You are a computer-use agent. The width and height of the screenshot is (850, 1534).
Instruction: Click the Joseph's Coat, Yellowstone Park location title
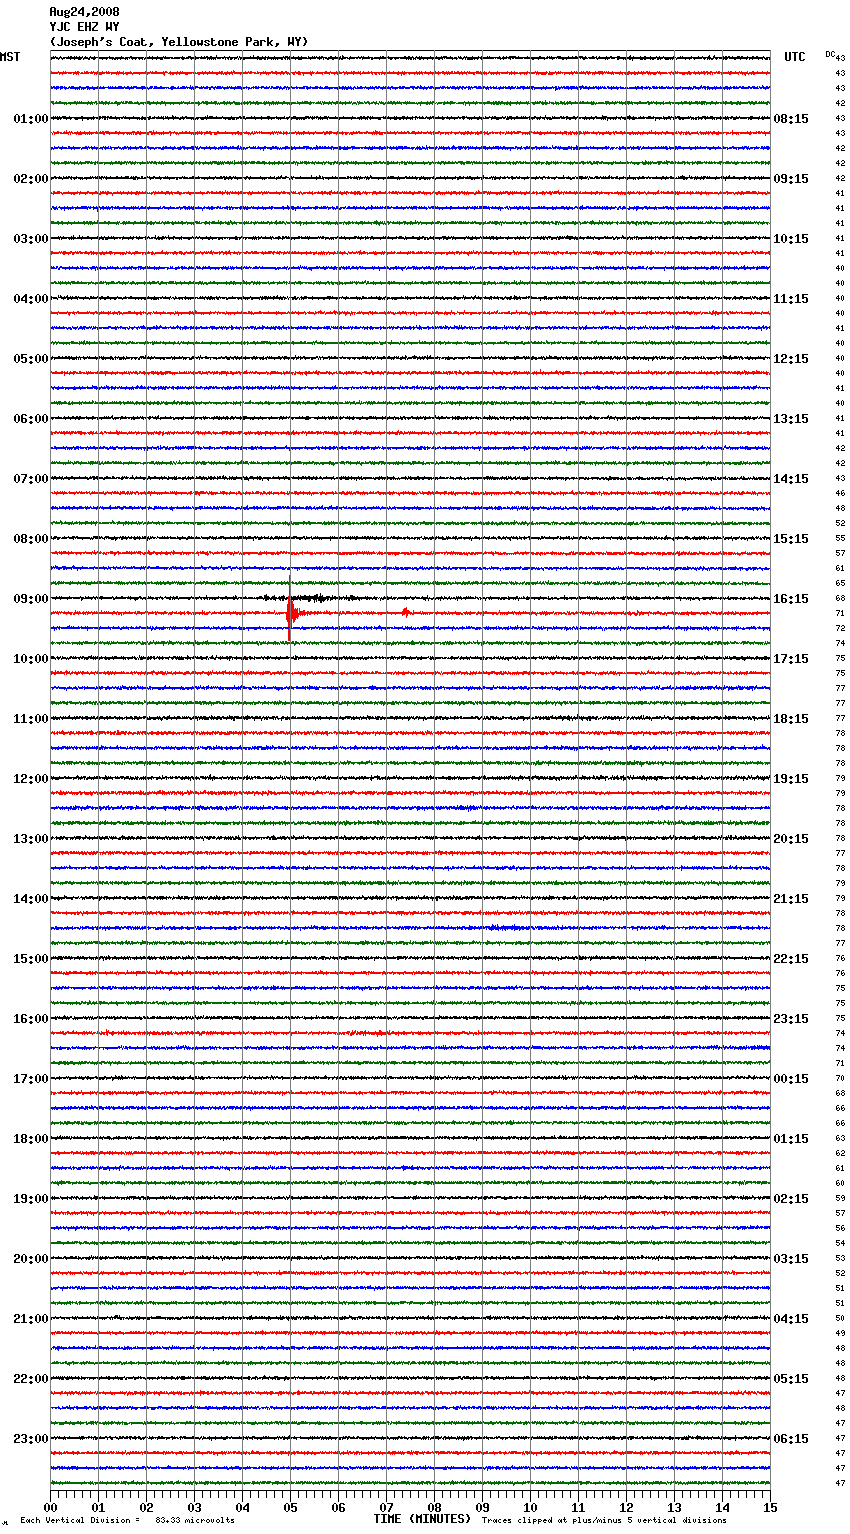pyautogui.click(x=179, y=42)
